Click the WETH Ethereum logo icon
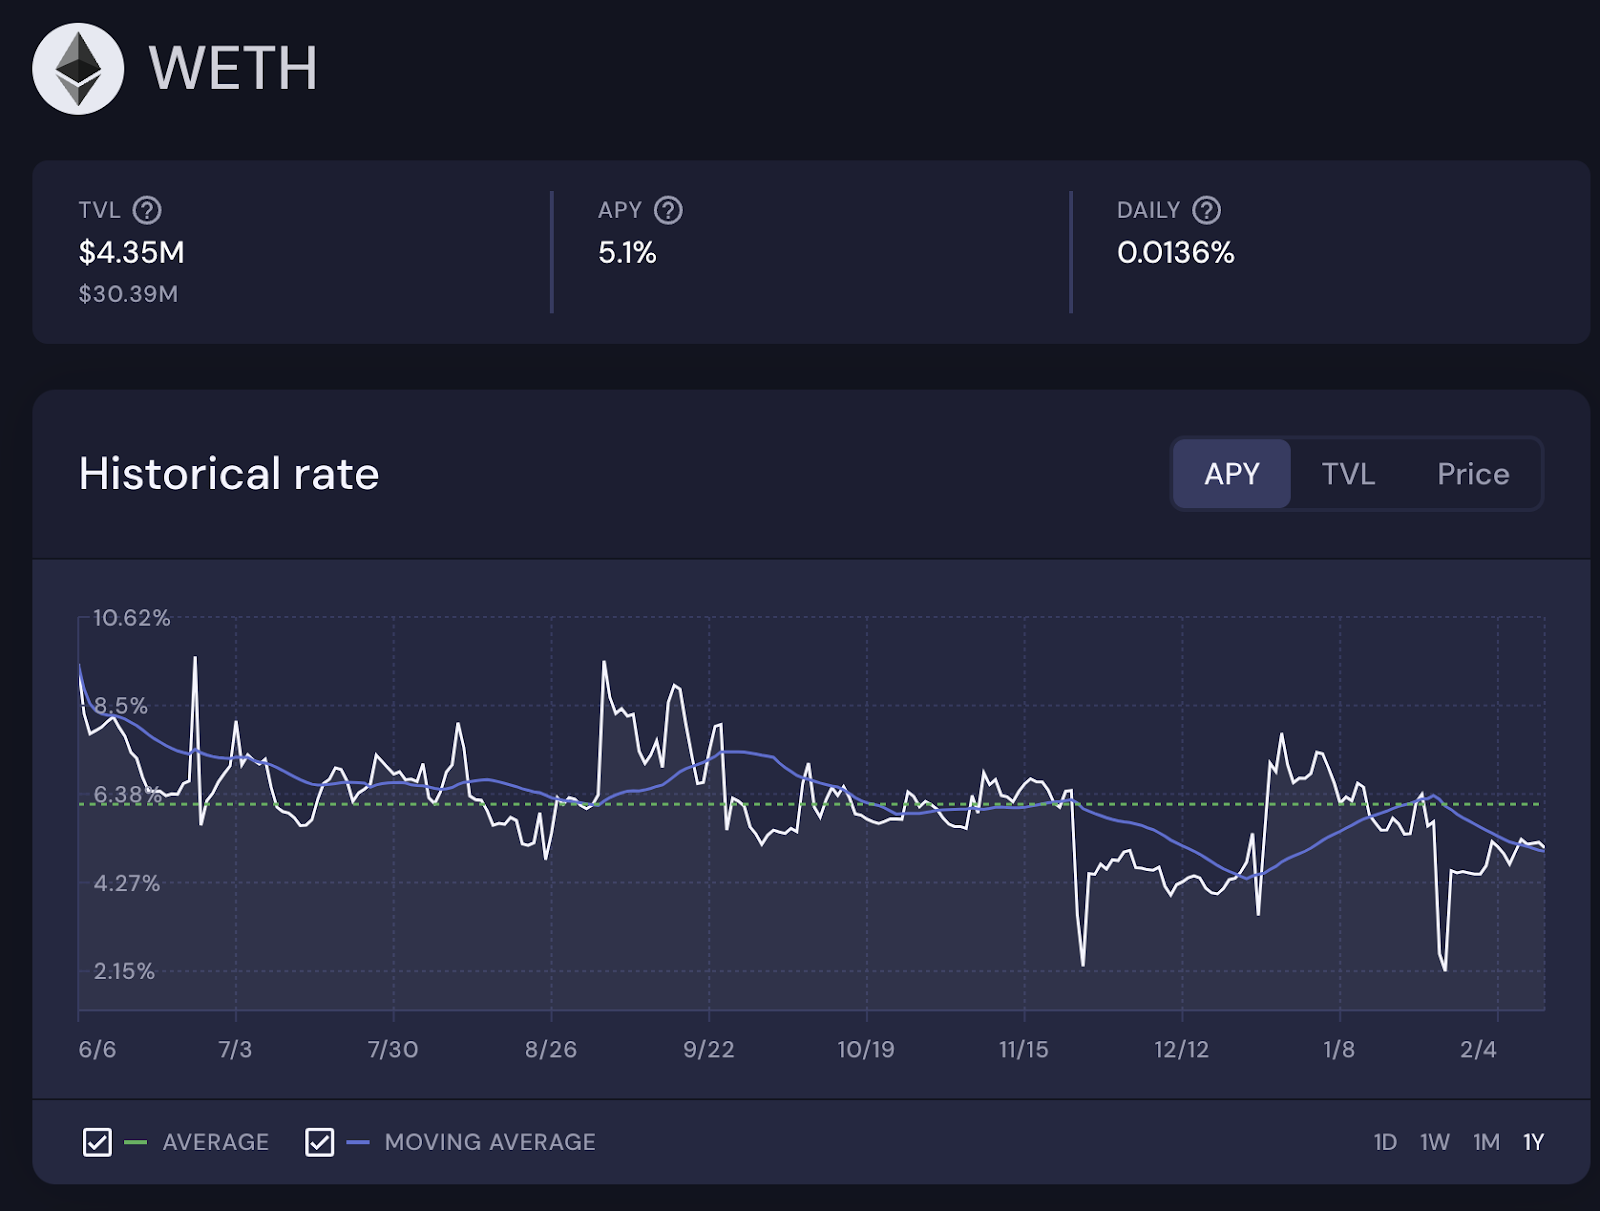Image resolution: width=1600 pixels, height=1211 pixels. tap(78, 69)
